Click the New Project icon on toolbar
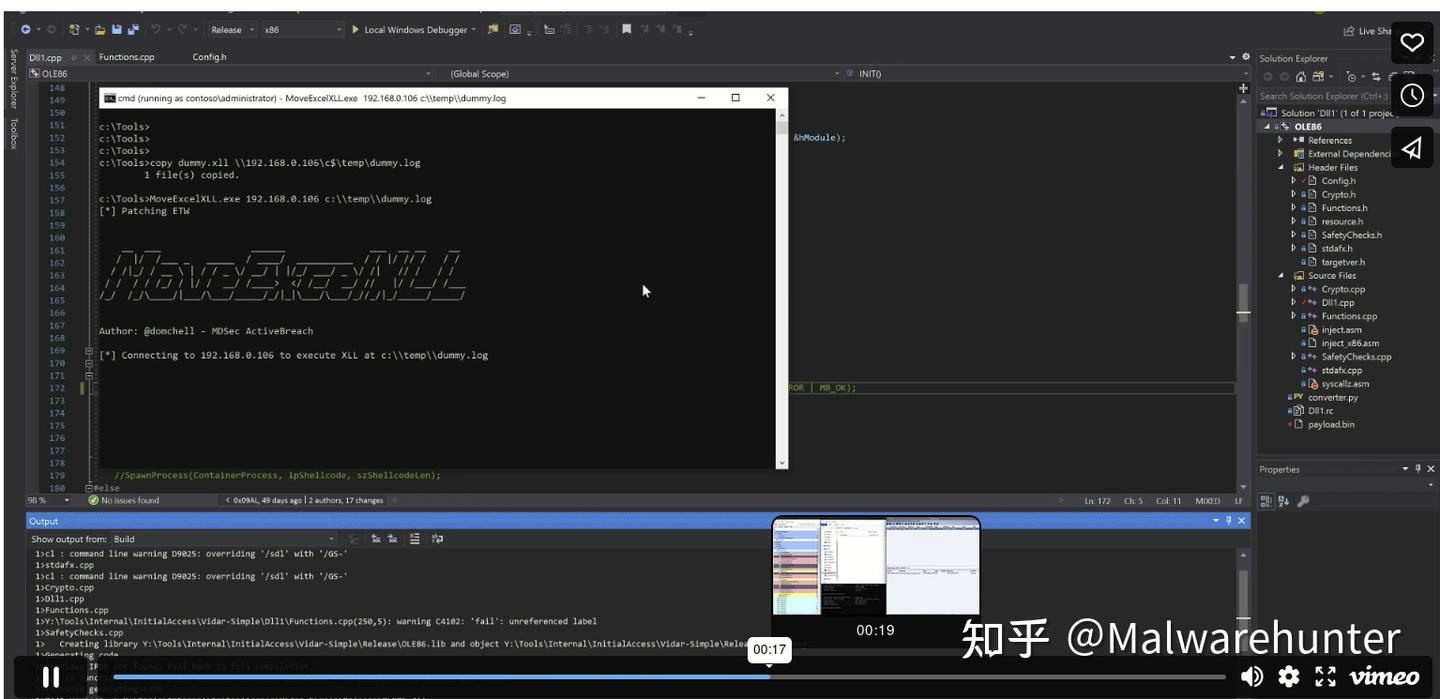This screenshot has width=1440, height=699. tap(74, 29)
